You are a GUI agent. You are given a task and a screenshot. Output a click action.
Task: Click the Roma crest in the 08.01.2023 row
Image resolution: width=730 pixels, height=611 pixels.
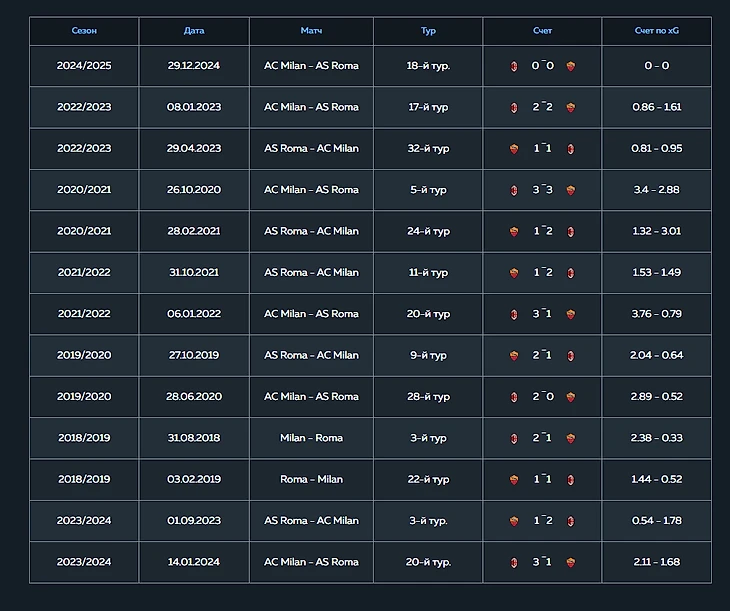(x=570, y=108)
